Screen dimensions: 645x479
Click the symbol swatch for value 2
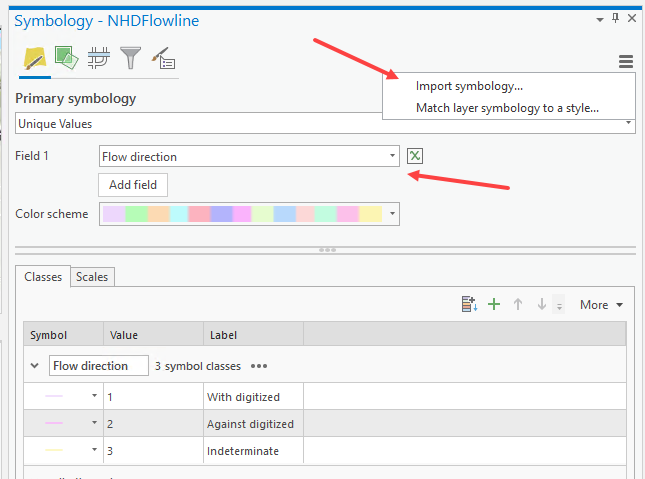54,423
